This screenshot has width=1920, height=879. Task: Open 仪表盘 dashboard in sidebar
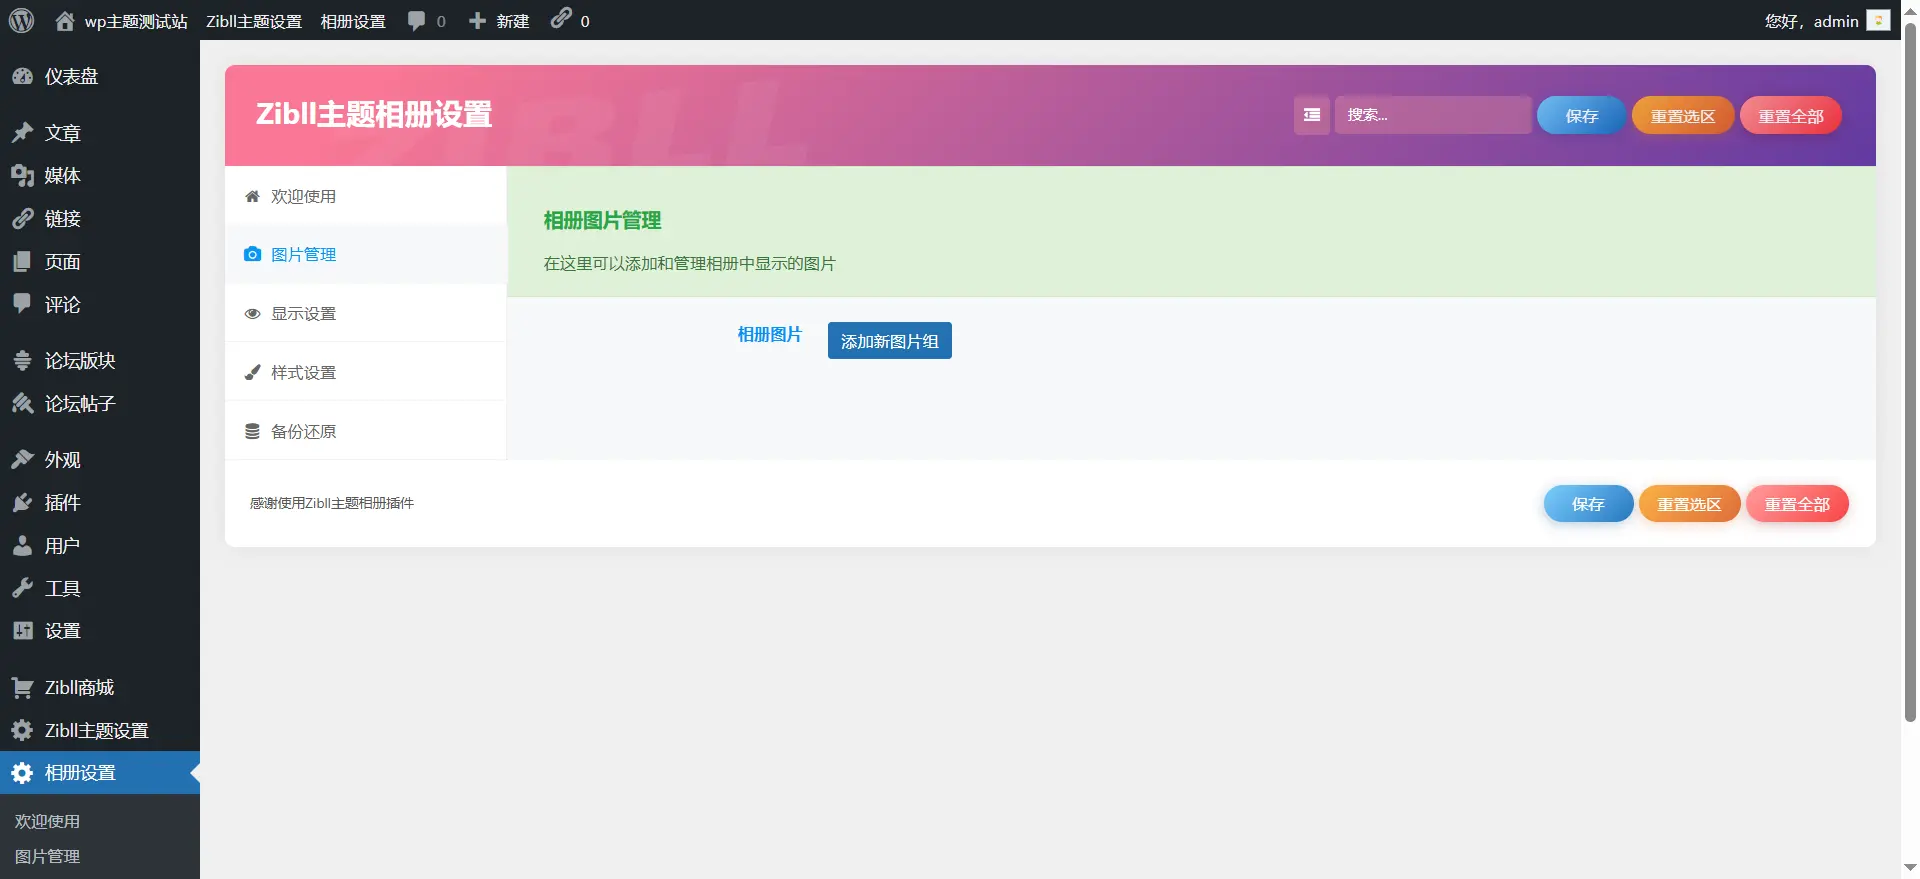[x=71, y=76]
